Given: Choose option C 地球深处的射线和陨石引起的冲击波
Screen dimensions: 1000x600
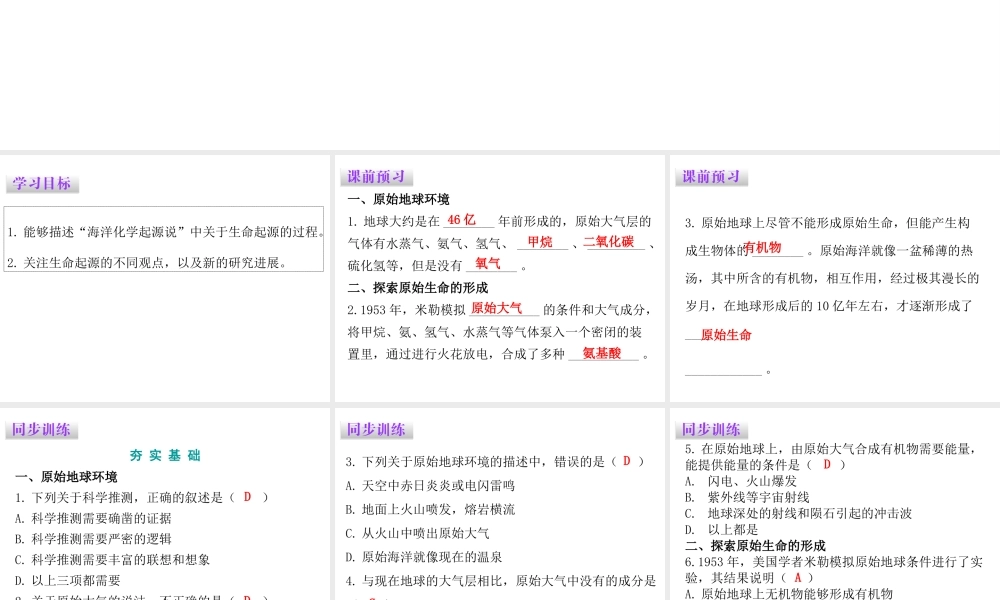Looking at the screenshot, I should (798, 513).
